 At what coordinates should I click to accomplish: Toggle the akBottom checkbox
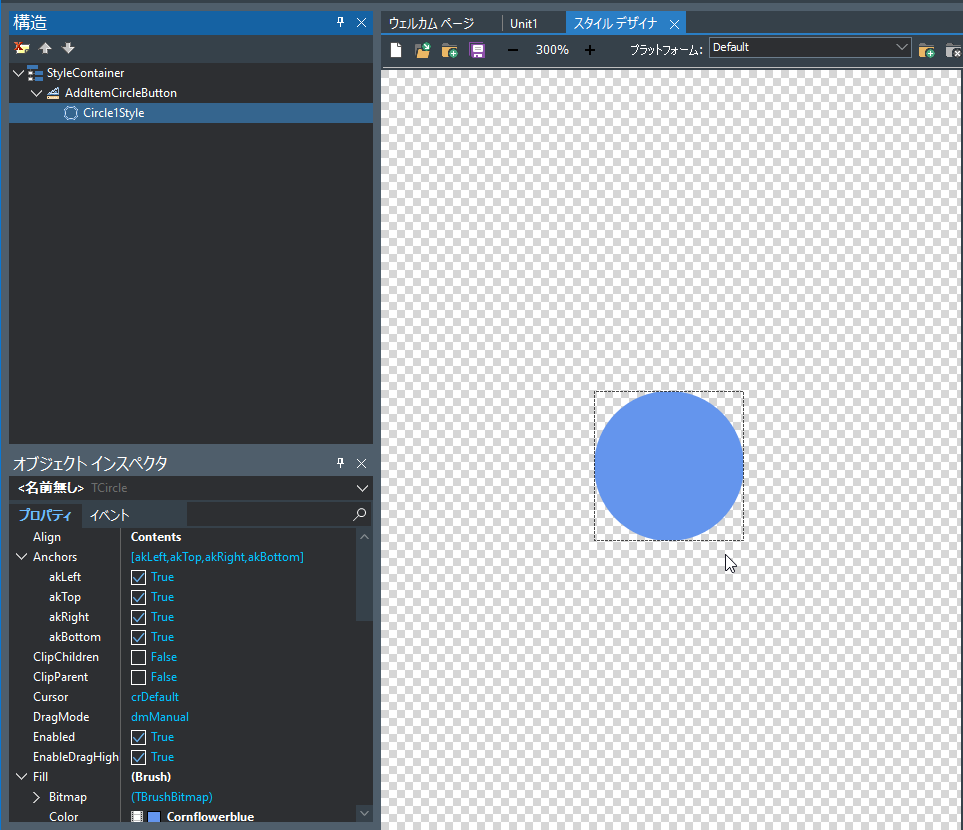tap(139, 637)
